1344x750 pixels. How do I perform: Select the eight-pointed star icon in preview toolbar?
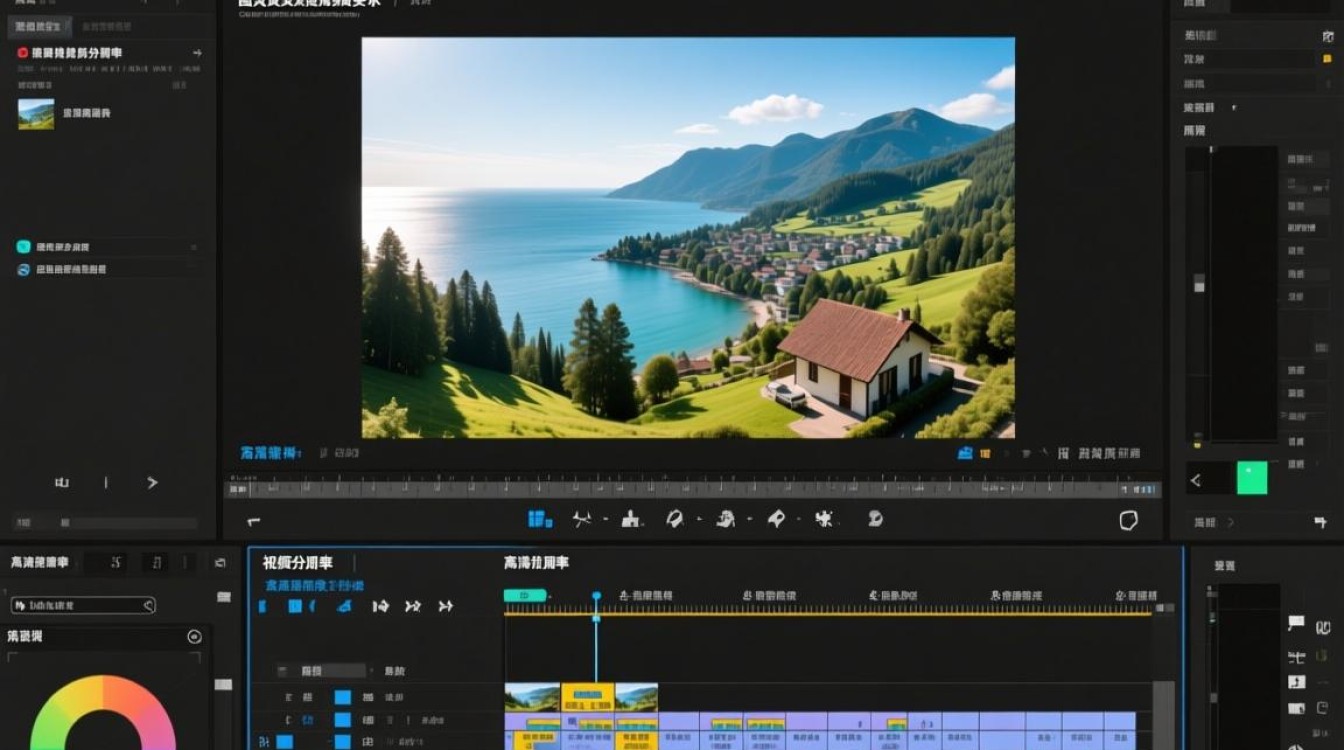[824, 519]
